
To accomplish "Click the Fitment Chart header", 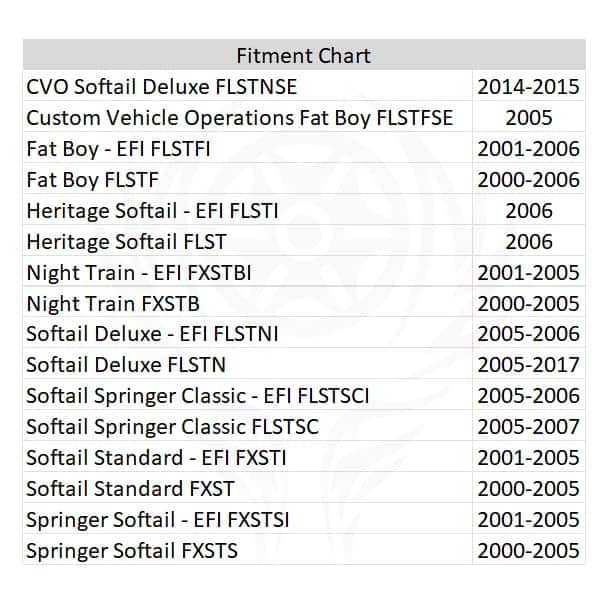I will (x=303, y=55).
